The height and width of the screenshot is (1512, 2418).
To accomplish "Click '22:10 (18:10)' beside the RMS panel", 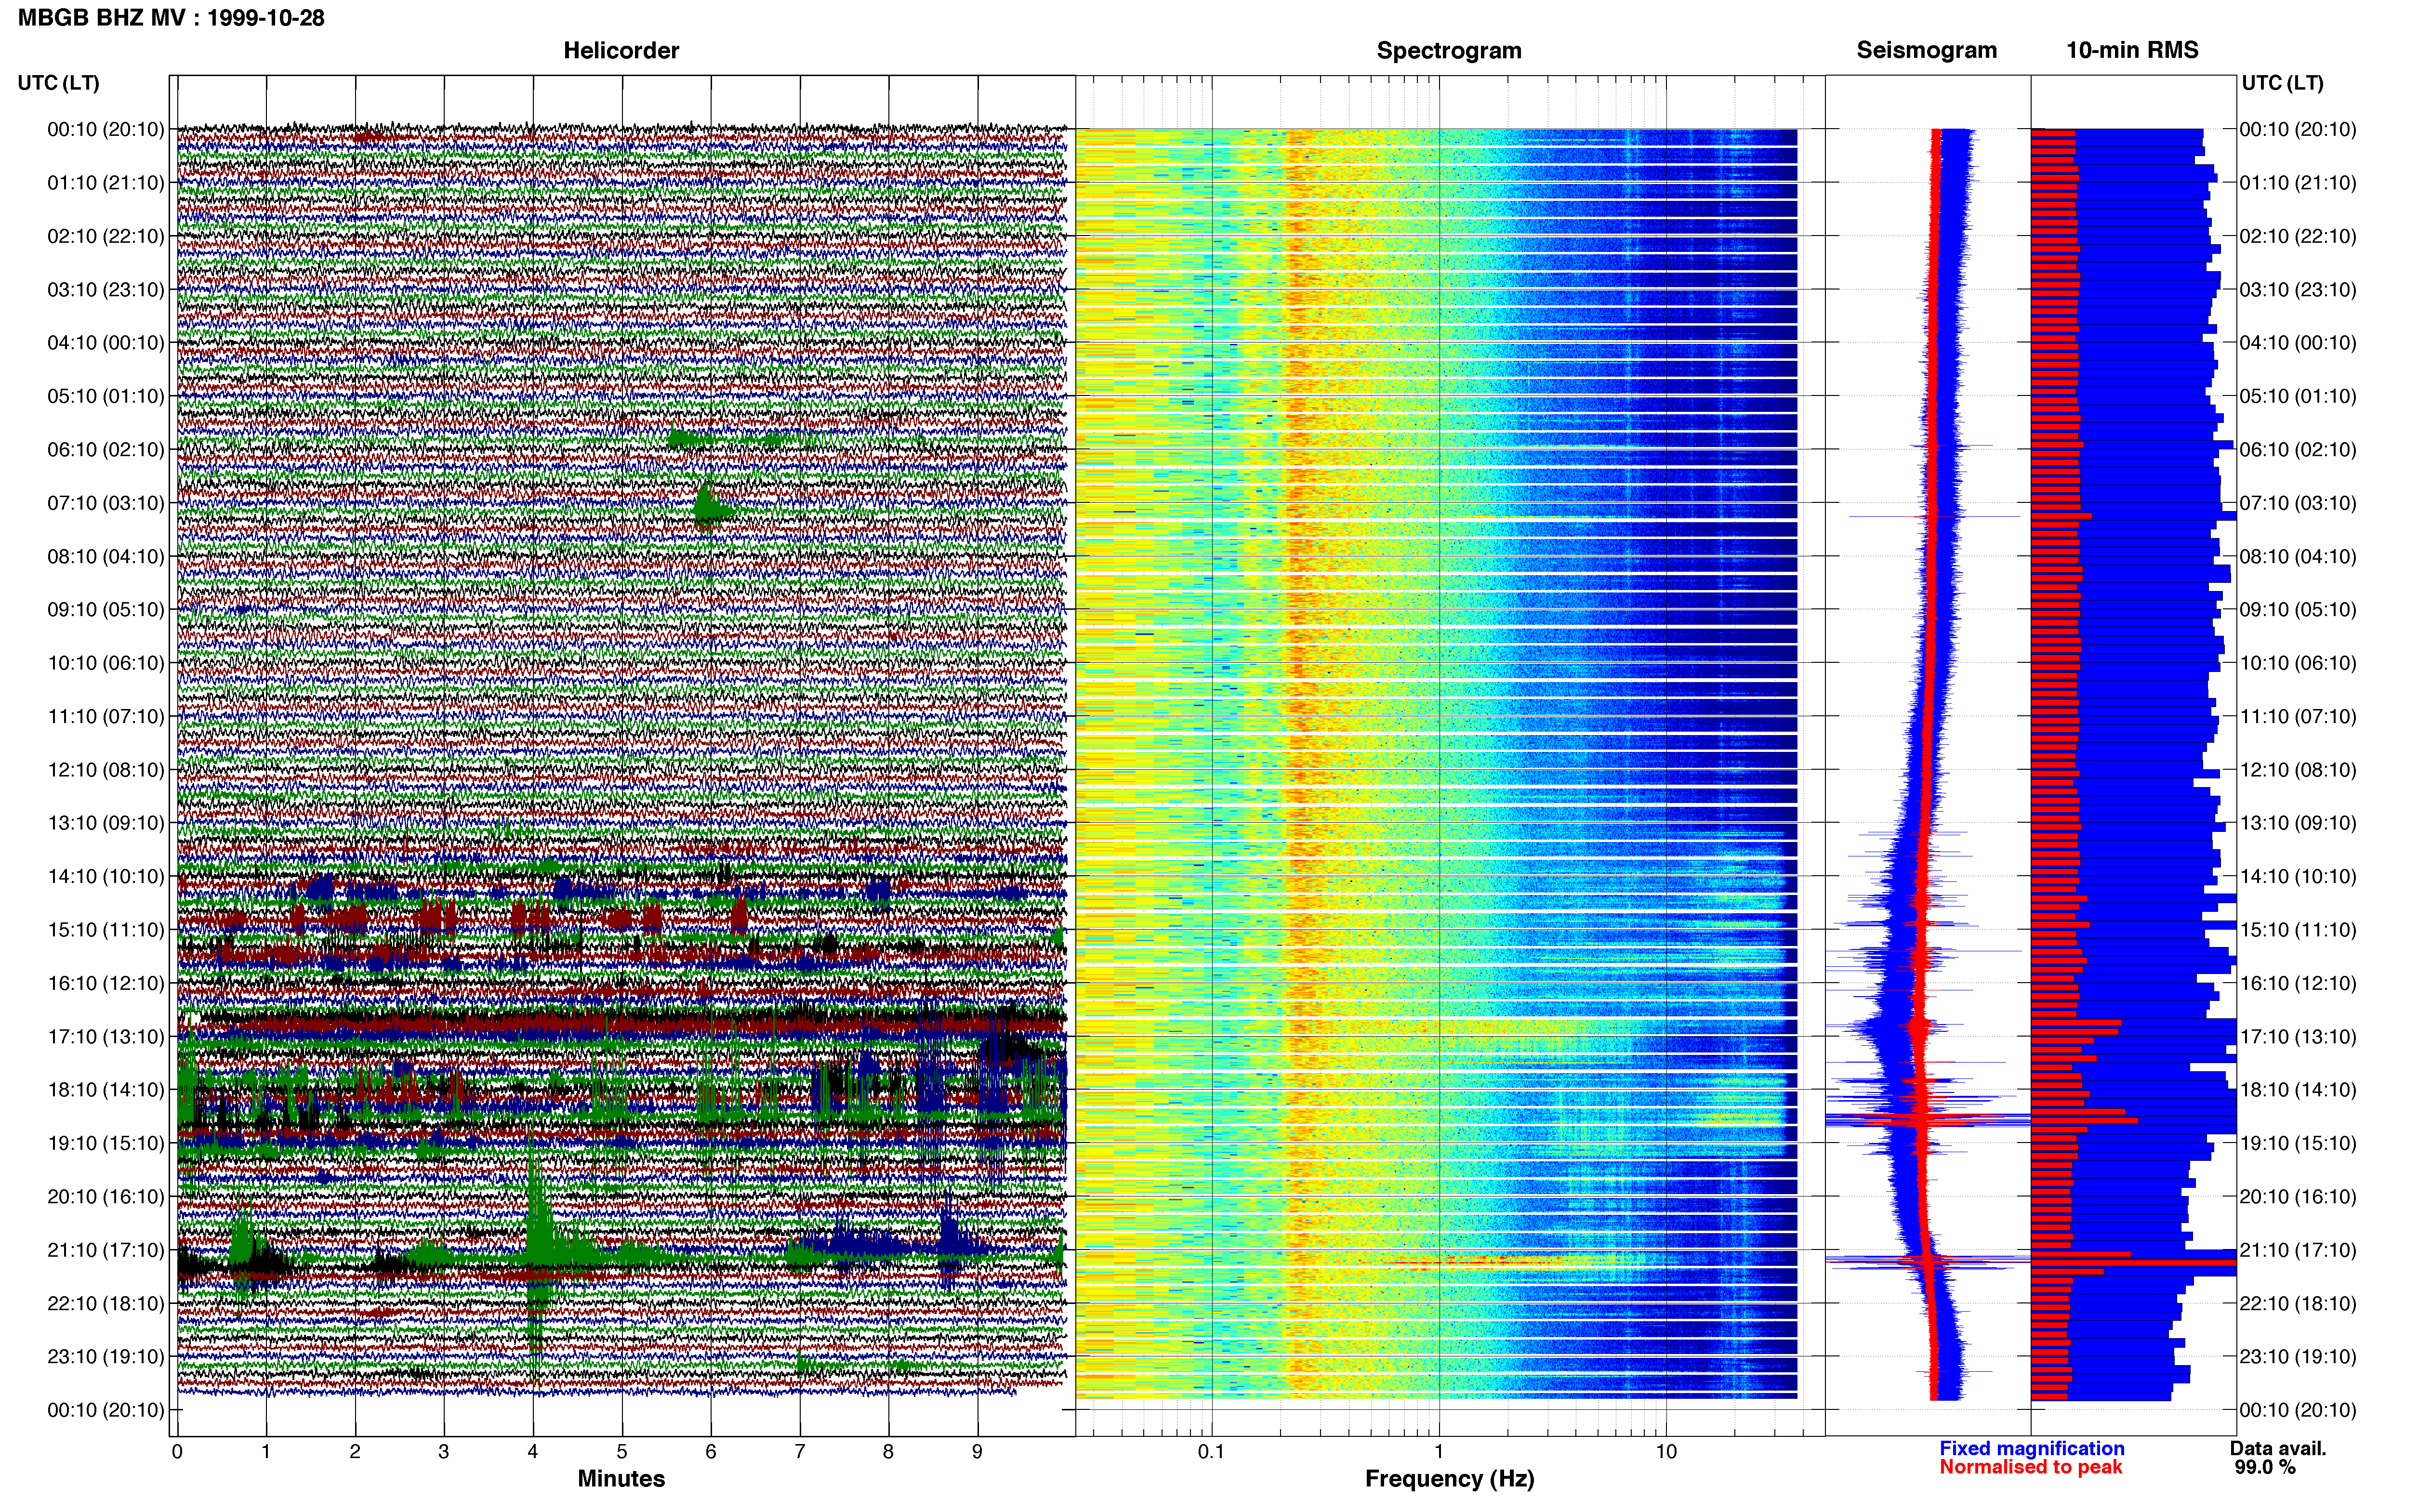I will point(2298,1304).
